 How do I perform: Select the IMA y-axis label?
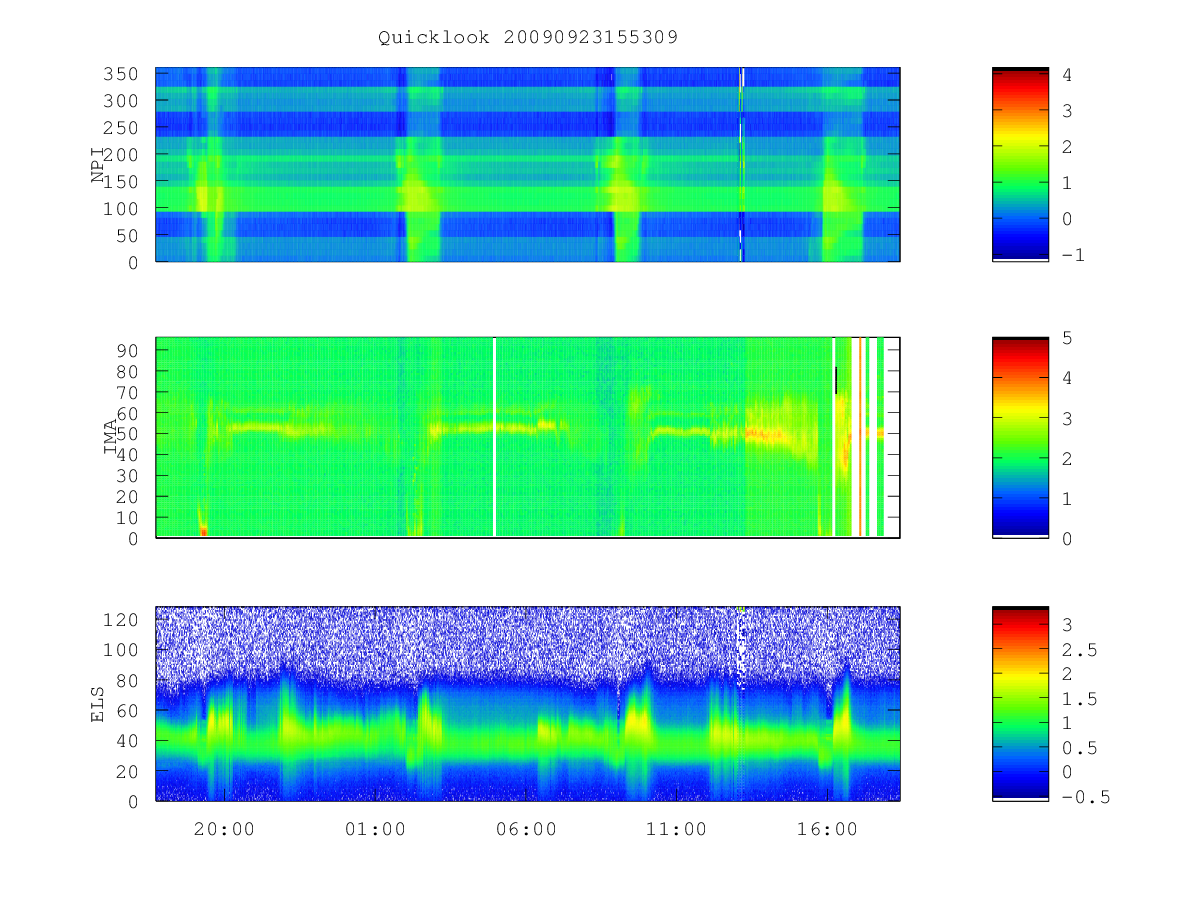[x=111, y=437]
